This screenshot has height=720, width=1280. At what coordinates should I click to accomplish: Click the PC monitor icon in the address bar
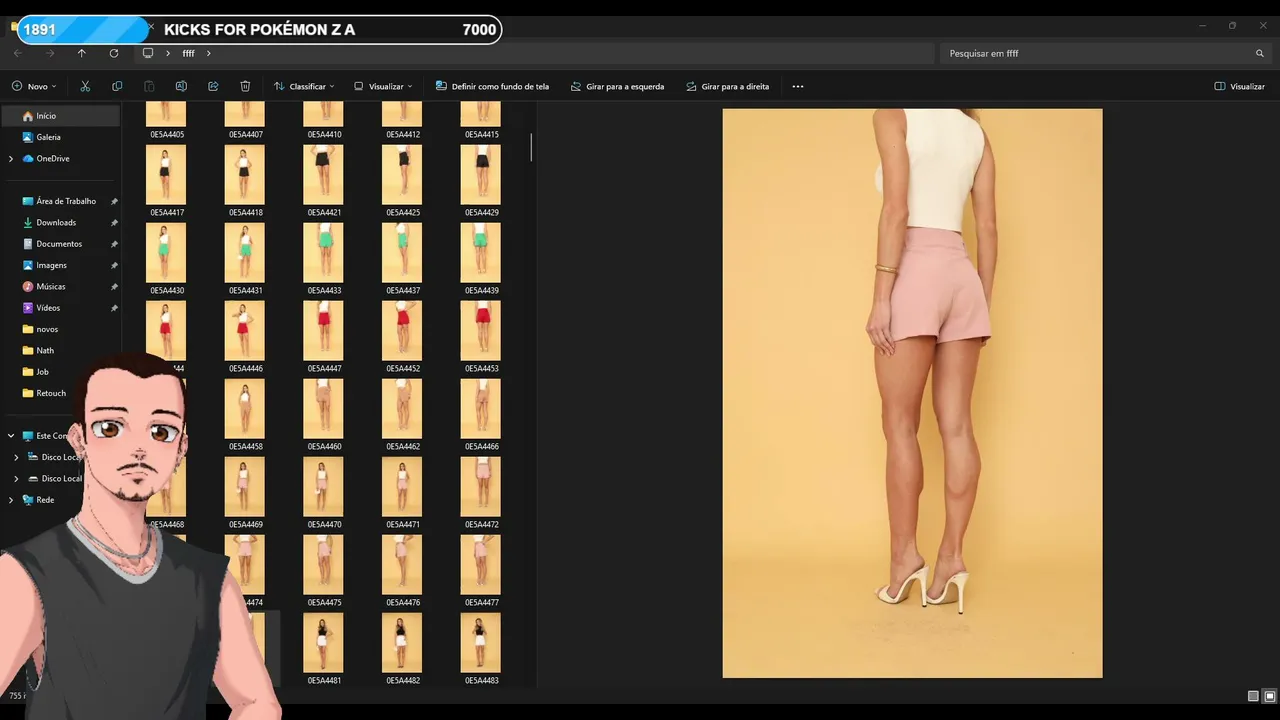coord(148,53)
